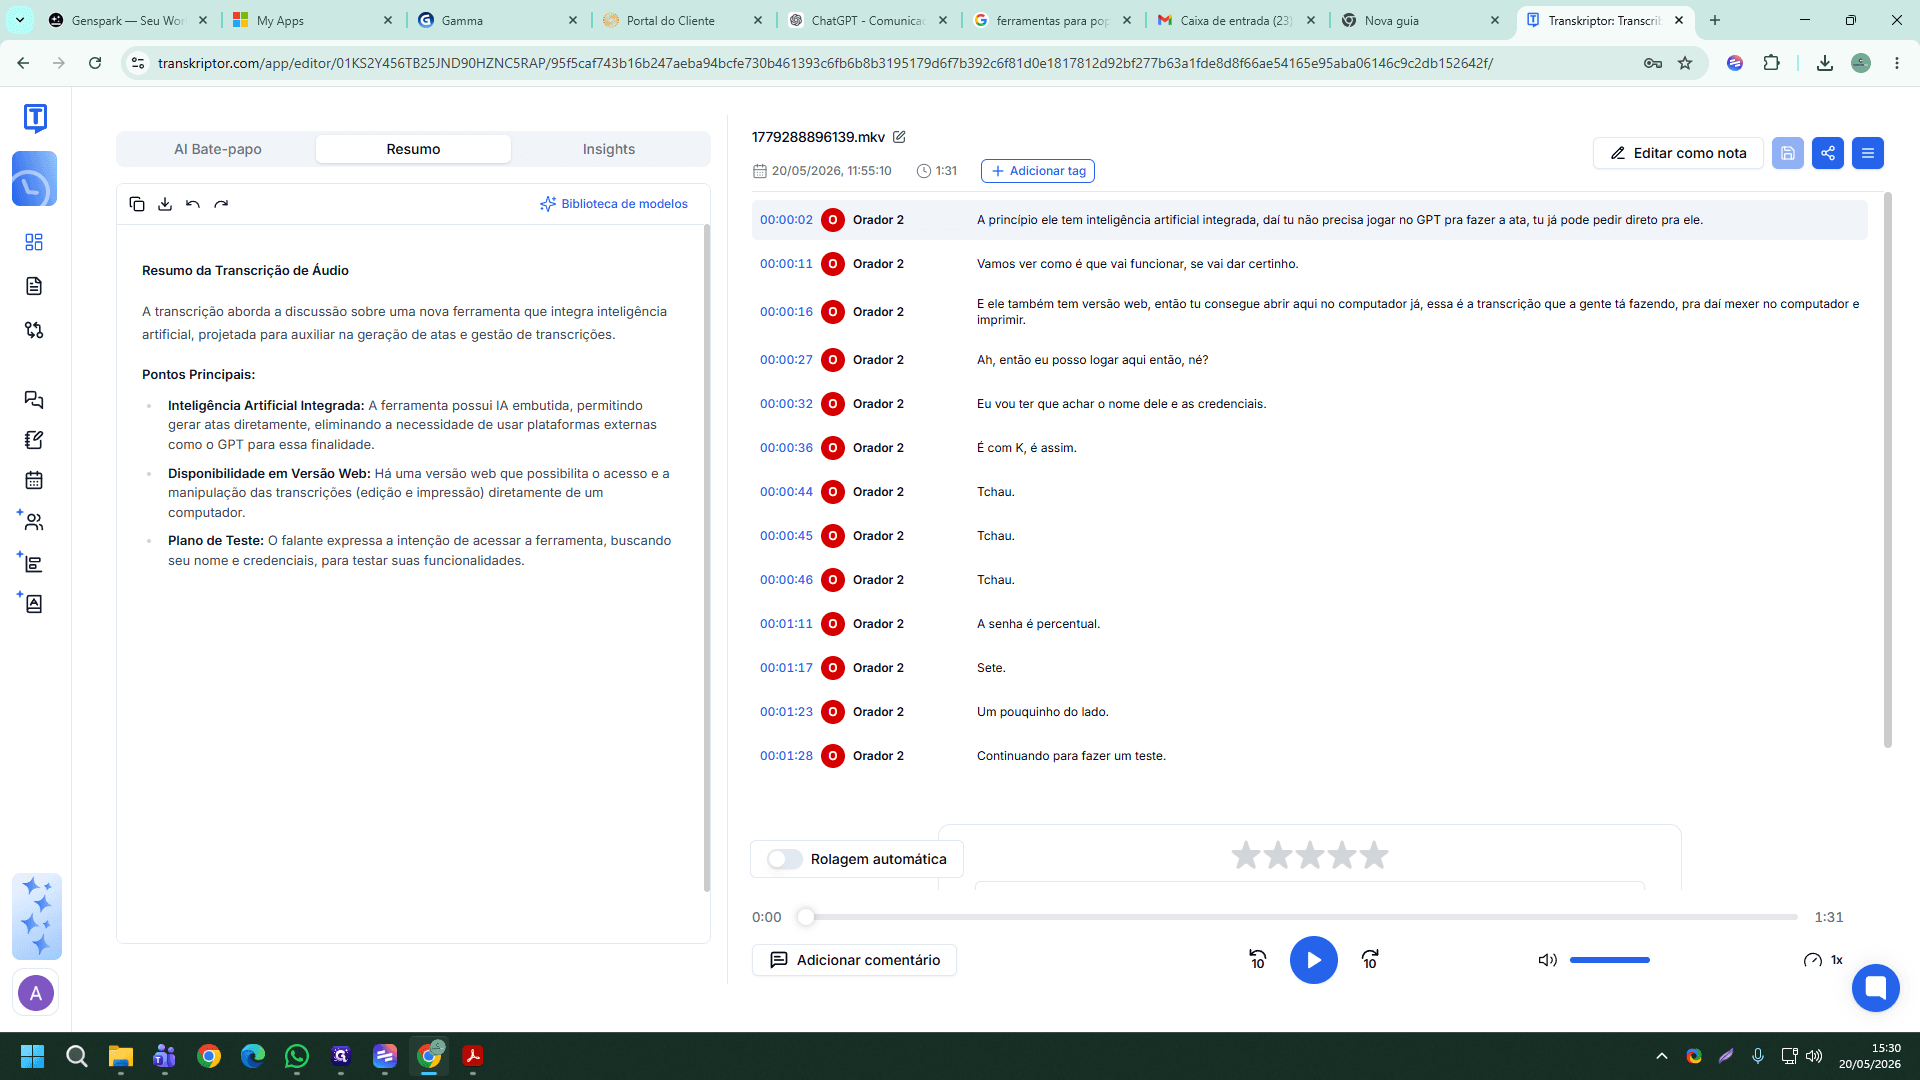1920x1080 pixels.
Task: Click the transcript panel scrollbar
Action: click(1888, 470)
